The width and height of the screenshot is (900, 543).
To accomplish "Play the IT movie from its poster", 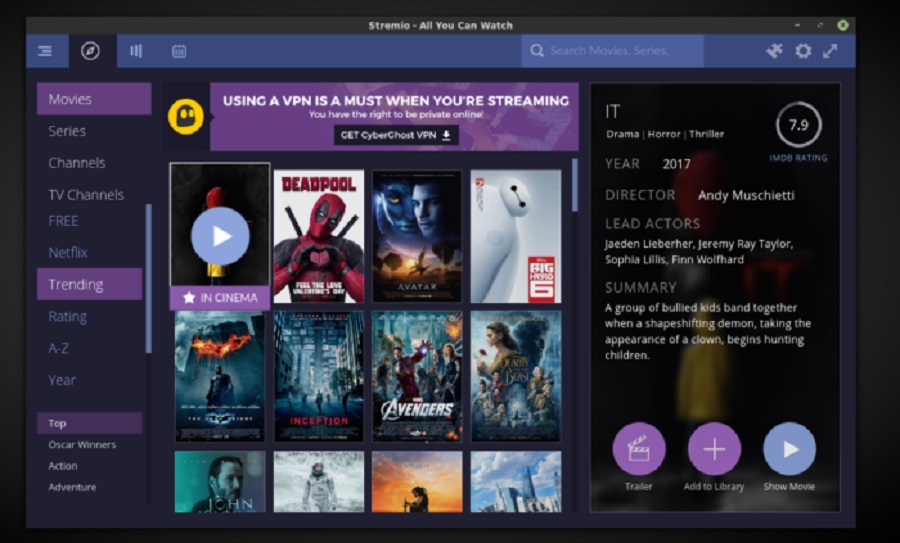I will click(220, 236).
